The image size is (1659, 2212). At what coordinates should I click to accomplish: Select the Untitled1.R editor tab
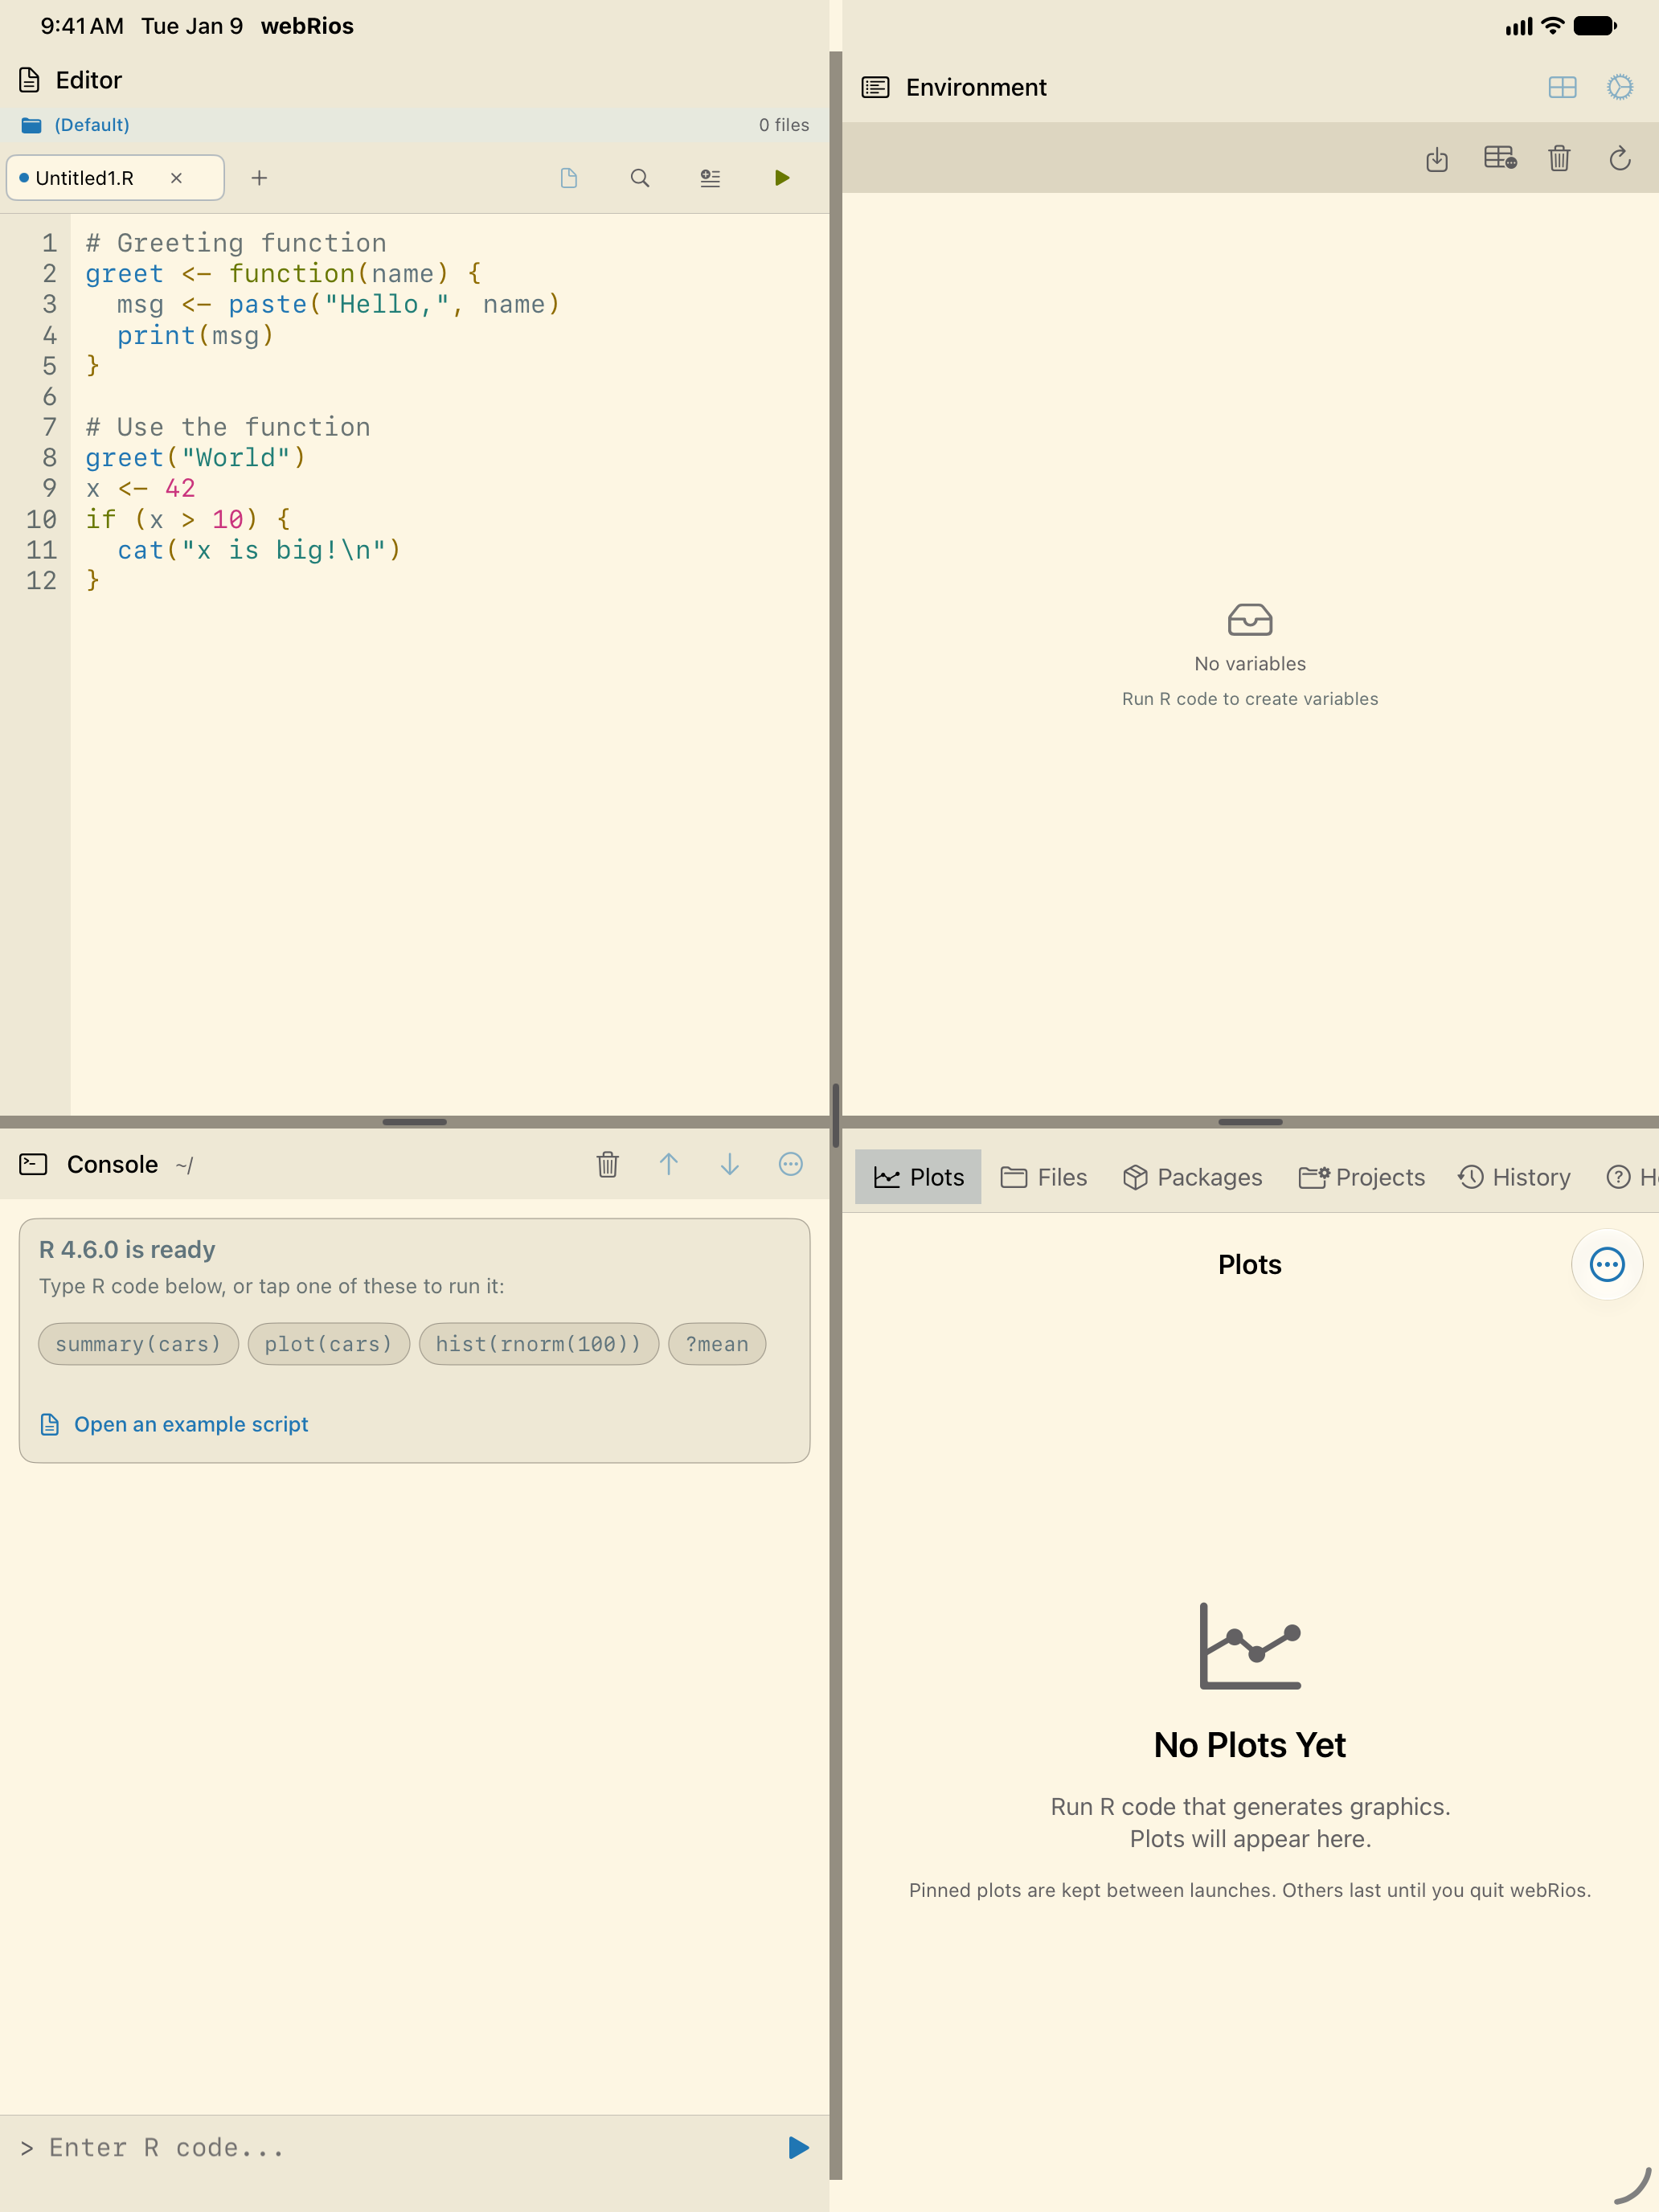(x=115, y=178)
